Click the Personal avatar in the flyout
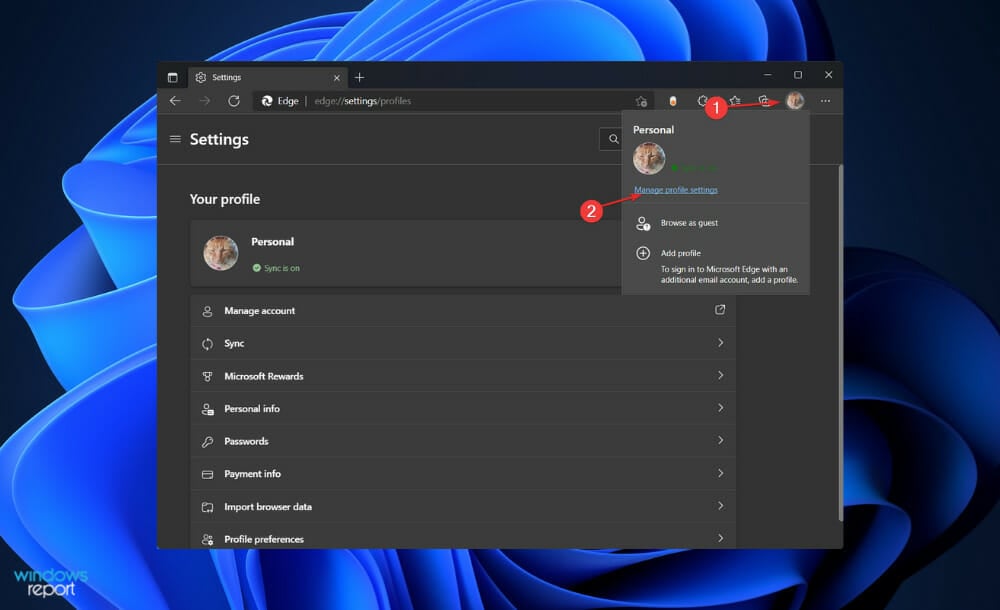1000x610 pixels. coord(649,158)
